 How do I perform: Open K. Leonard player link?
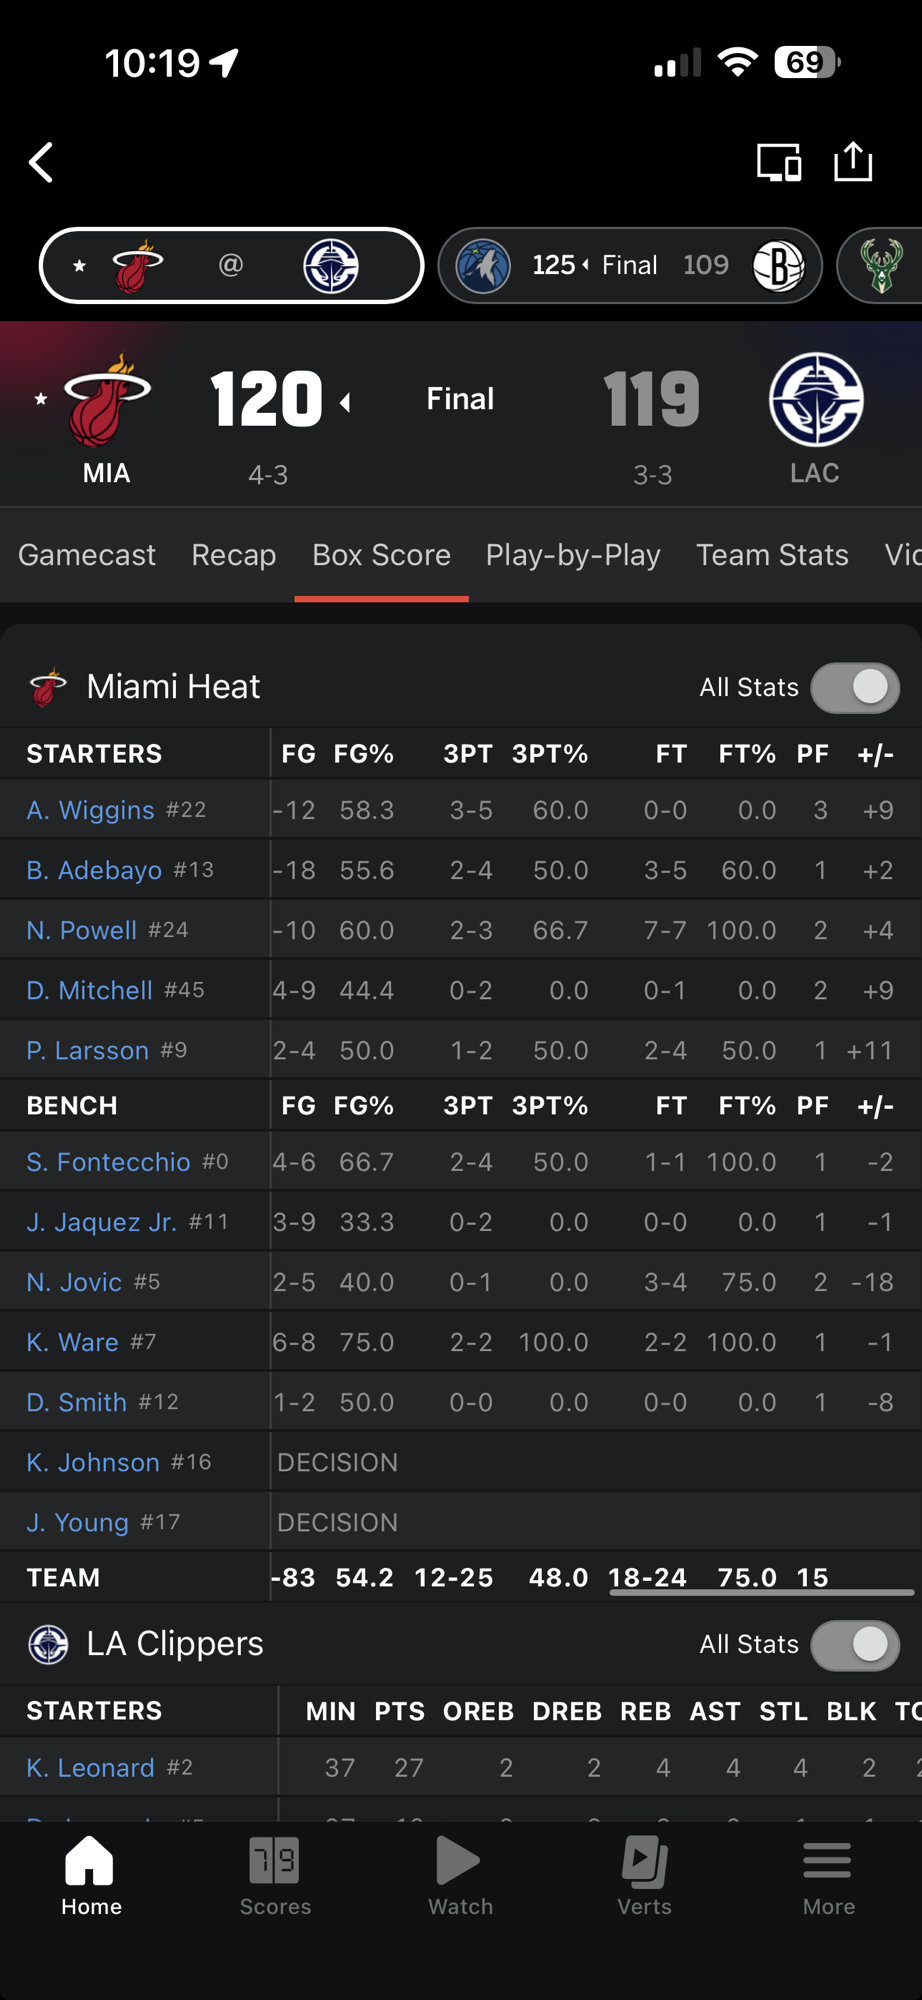91,1768
